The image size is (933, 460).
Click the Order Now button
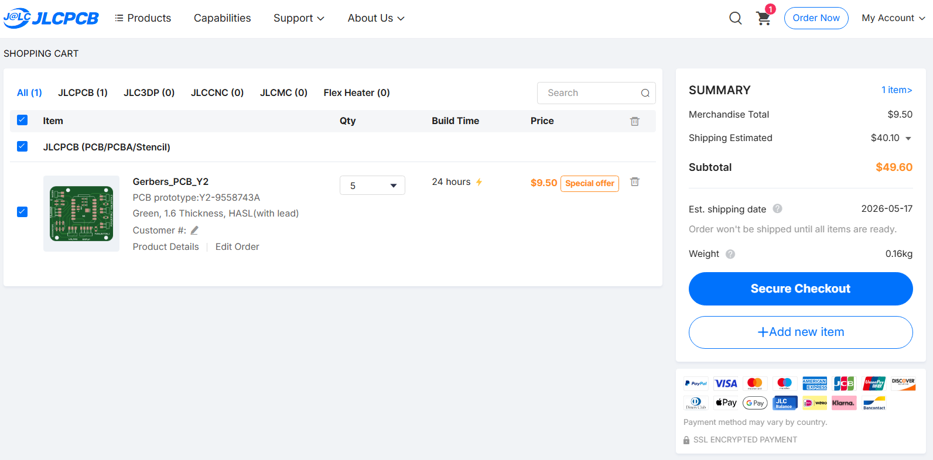click(816, 18)
